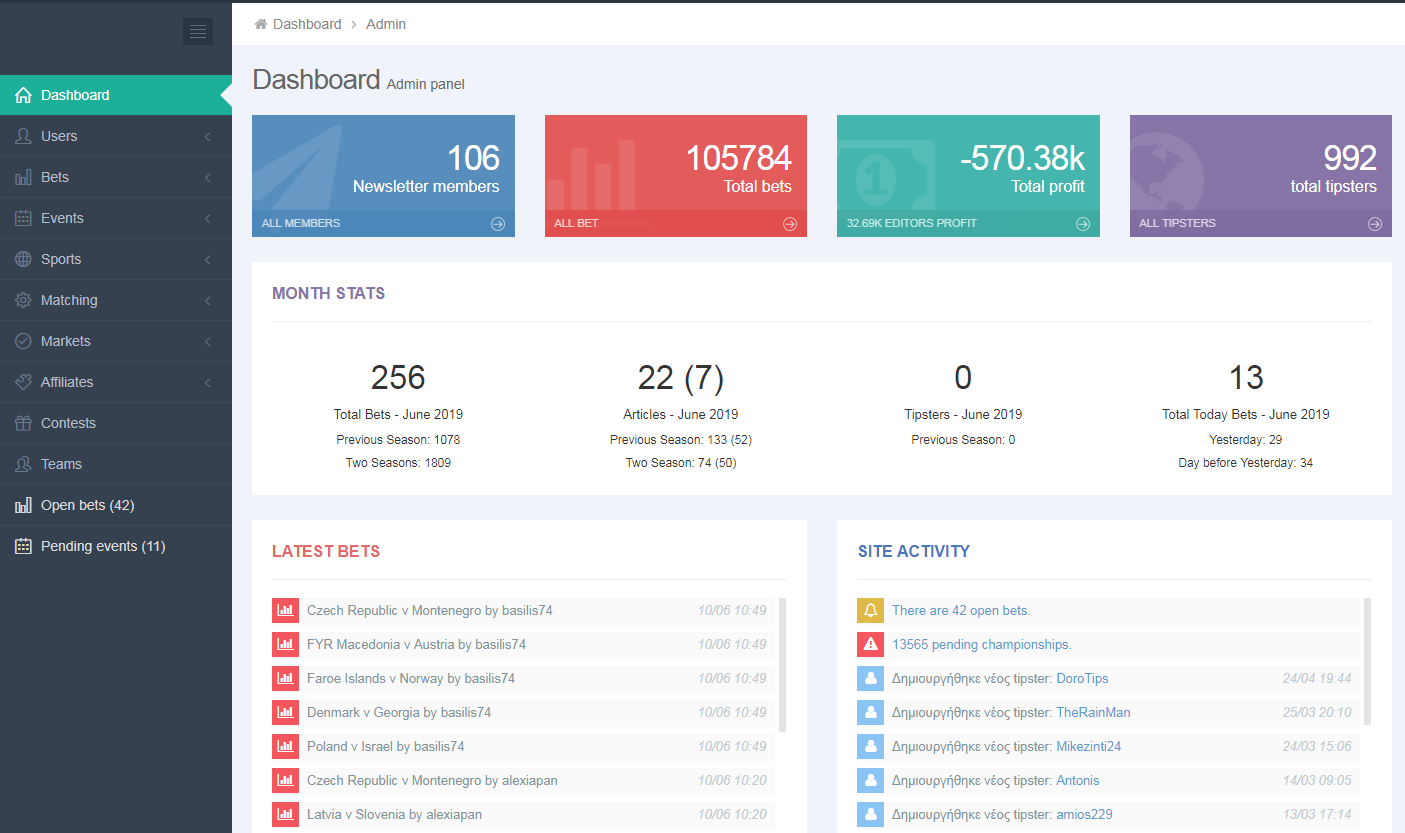Image resolution: width=1405 pixels, height=833 pixels.
Task: Expand the Users sidebar submenu chevron
Action: [x=207, y=136]
